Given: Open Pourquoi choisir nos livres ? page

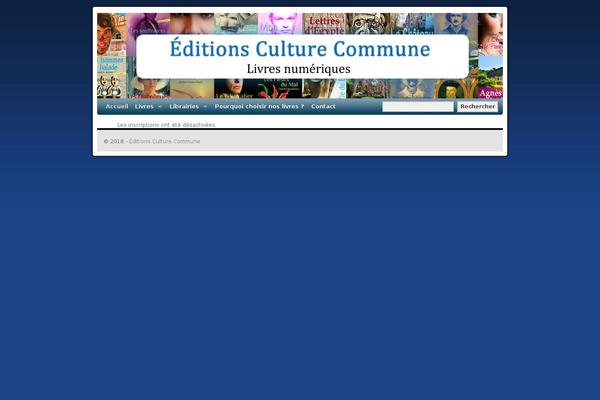Looking at the screenshot, I should [259, 106].
